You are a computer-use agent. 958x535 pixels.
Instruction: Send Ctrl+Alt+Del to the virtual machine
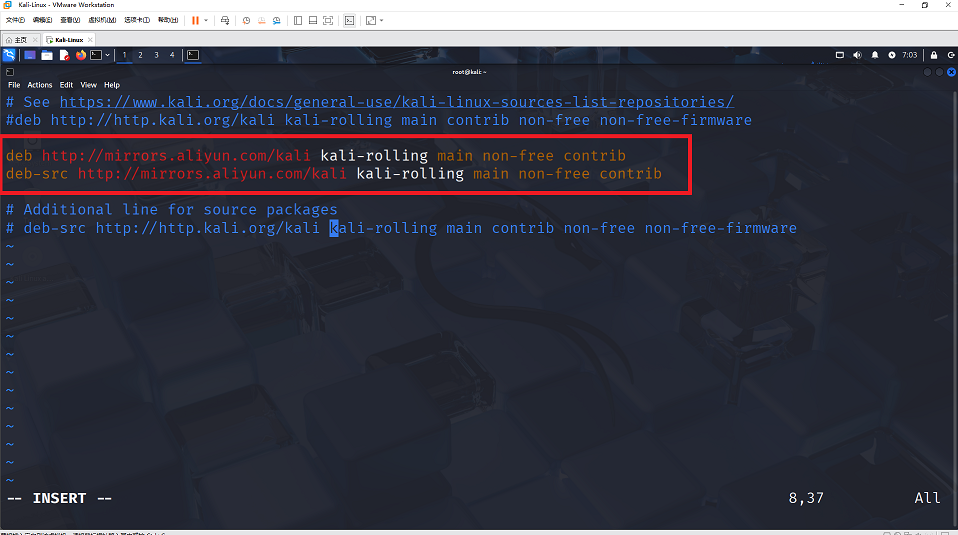(x=225, y=20)
